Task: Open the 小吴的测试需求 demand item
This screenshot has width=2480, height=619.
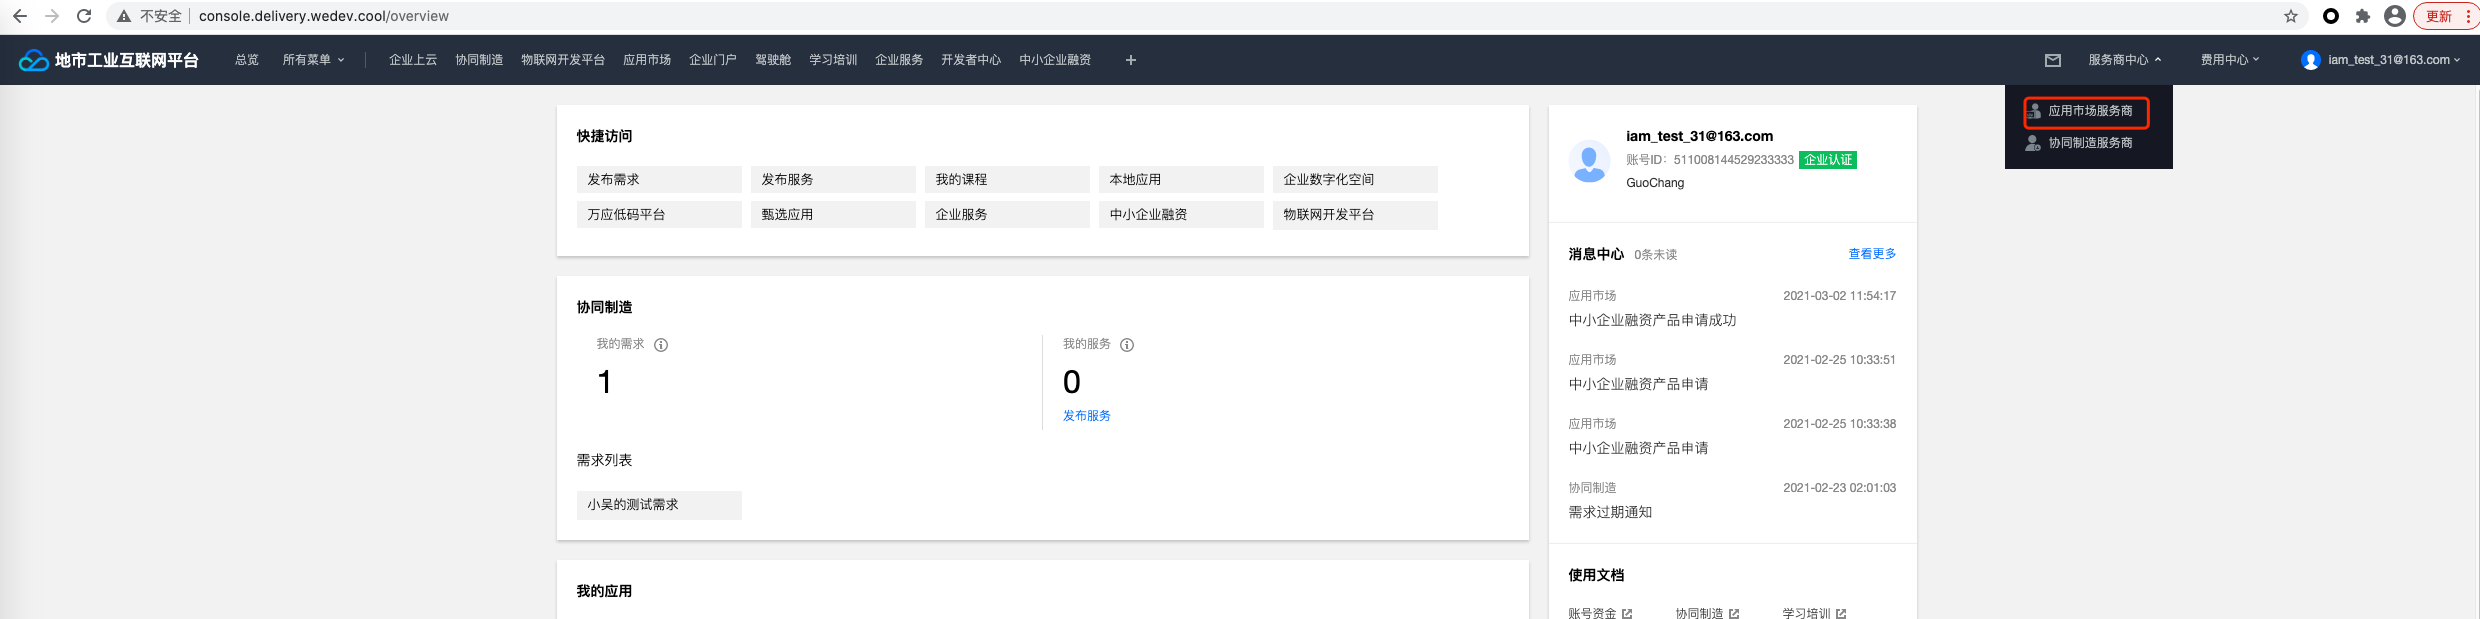Action: point(659,505)
